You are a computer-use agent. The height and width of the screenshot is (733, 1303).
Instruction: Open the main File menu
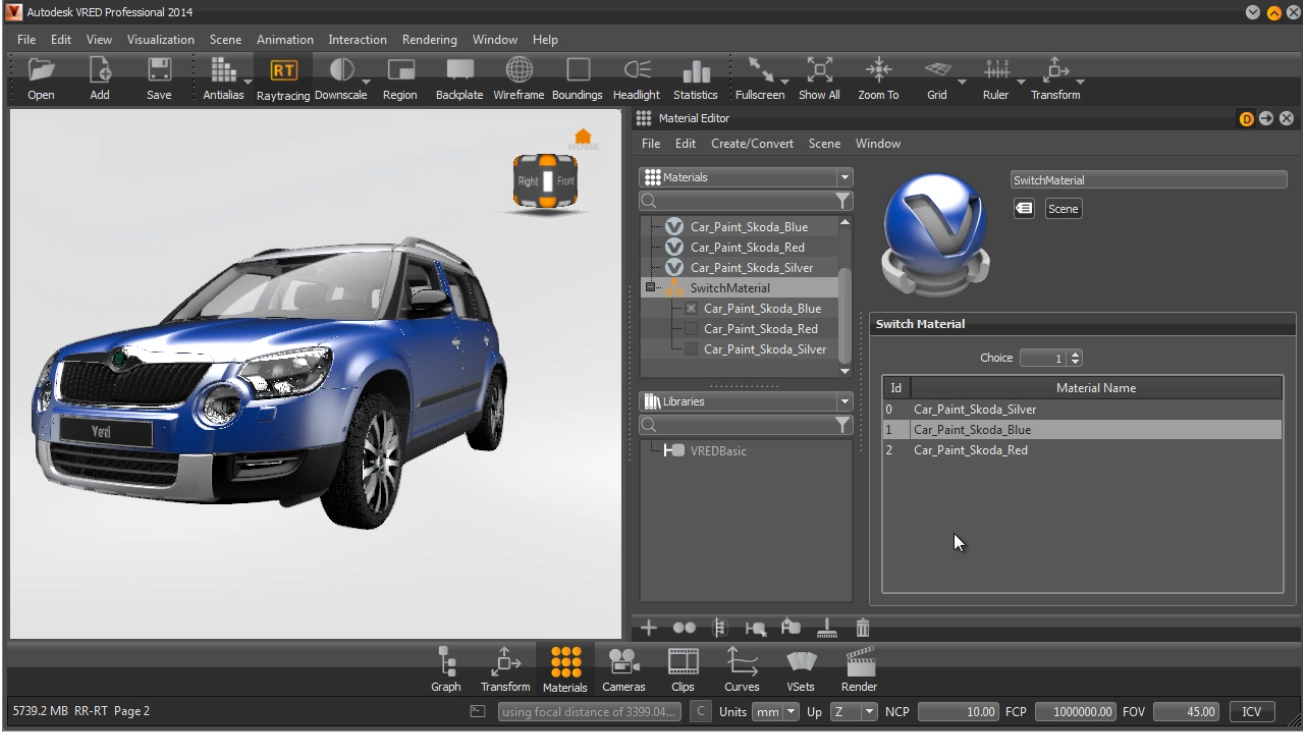[x=26, y=40]
